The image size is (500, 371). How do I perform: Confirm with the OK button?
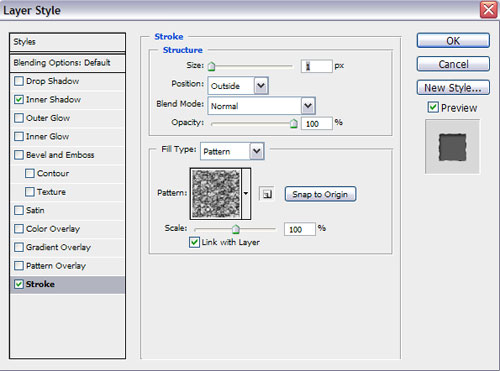pyautogui.click(x=453, y=41)
